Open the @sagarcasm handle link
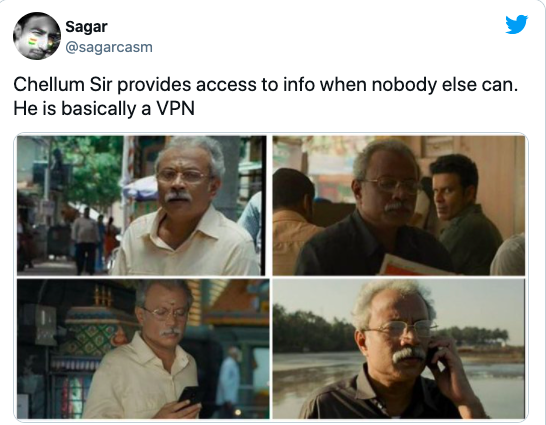 [109, 47]
